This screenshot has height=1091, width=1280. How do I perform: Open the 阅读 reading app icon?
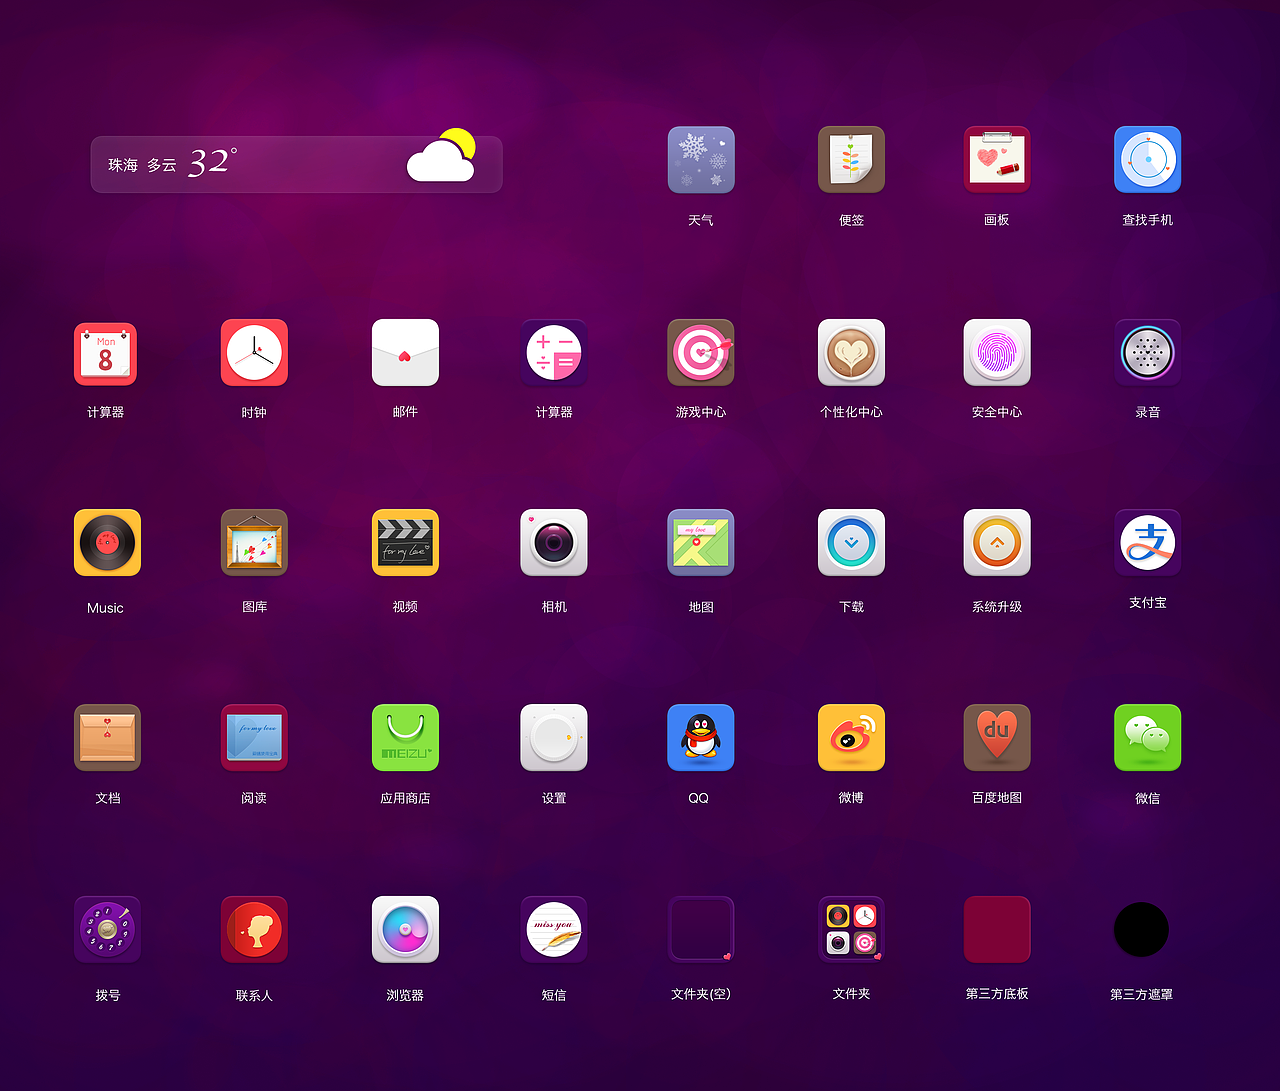[x=254, y=738]
